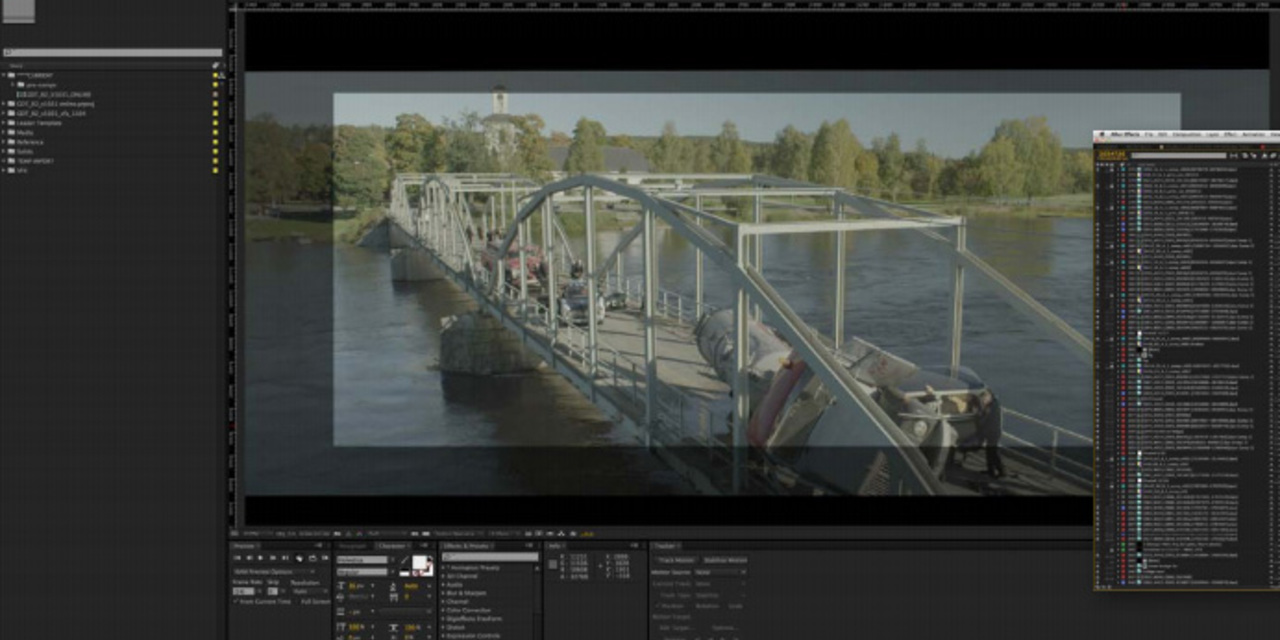The height and width of the screenshot is (640, 1280).
Task: Open the ****CURRENT folder icon
Action: [x=12, y=75]
